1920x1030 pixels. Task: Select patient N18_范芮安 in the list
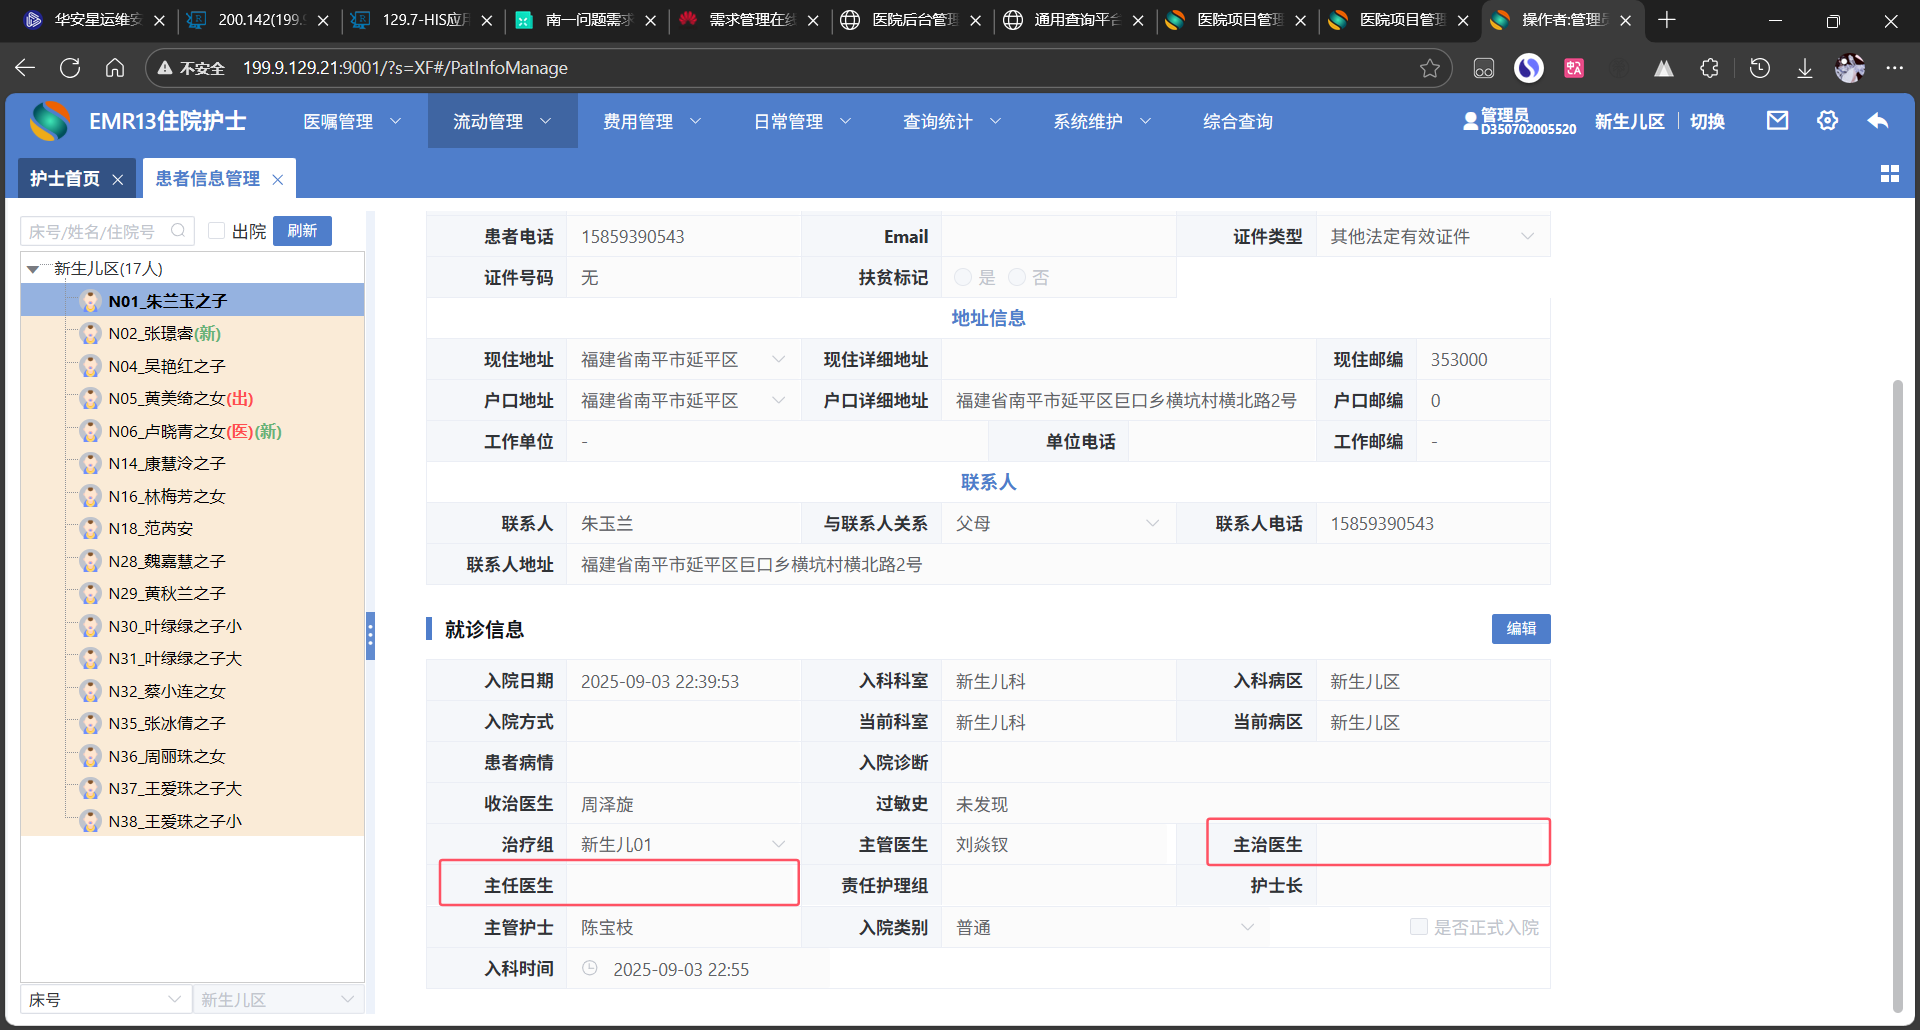(x=150, y=529)
